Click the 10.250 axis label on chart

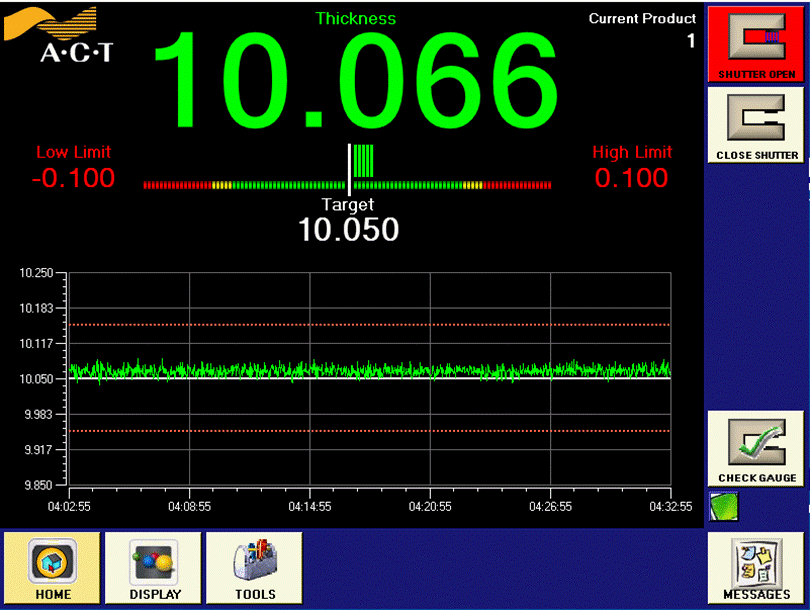(36, 273)
